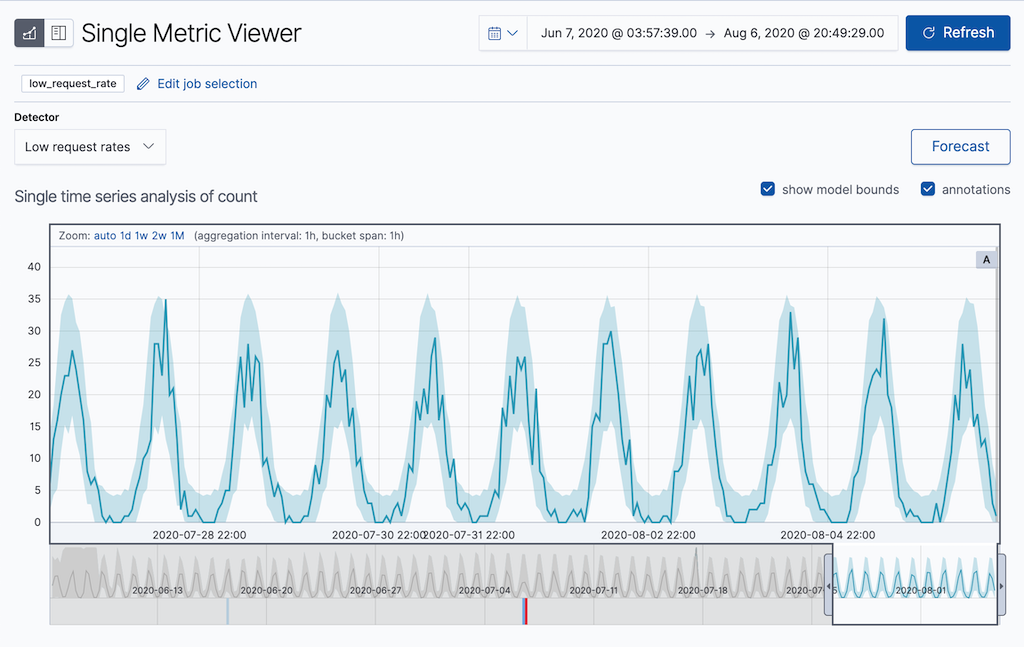
Task: Open the Detector dropdown showing Low request rates
Action: pyautogui.click(x=89, y=146)
